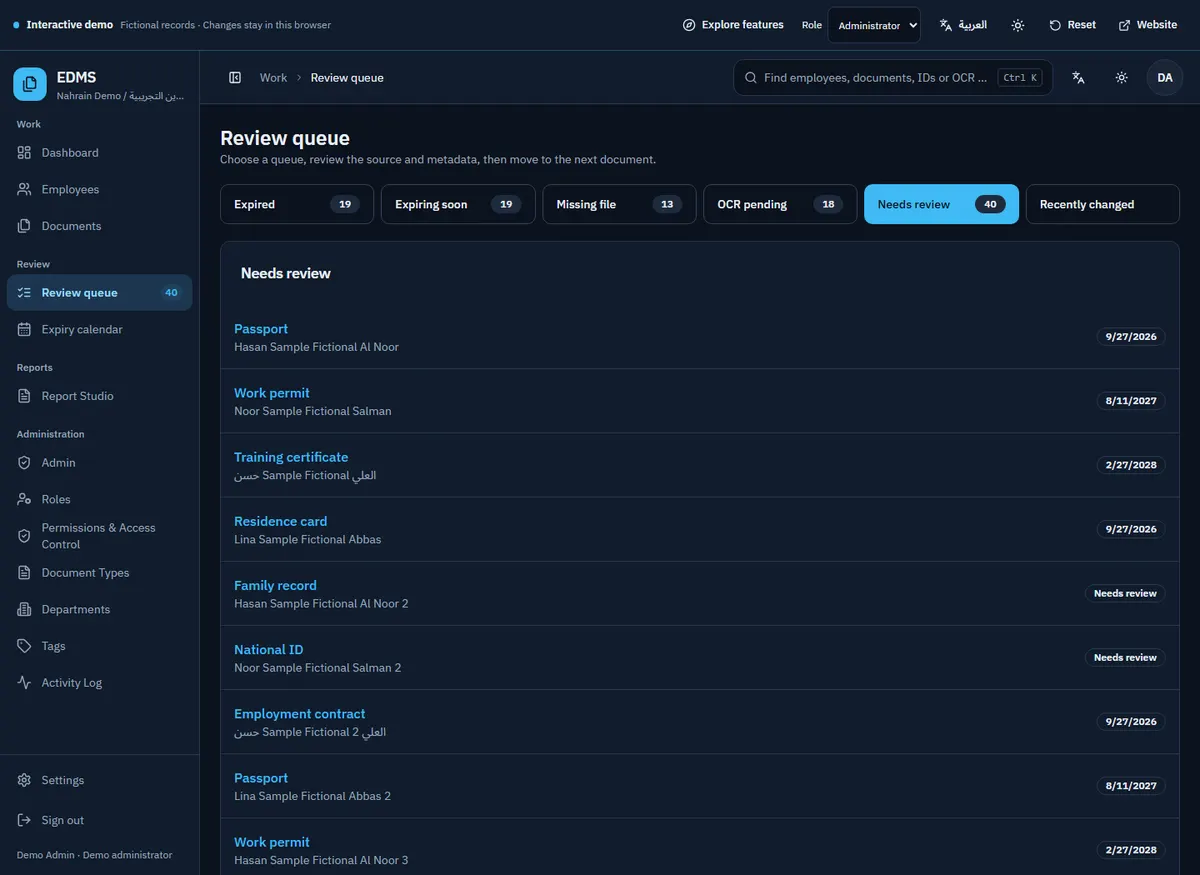Open Work permit for Noor Sample Fictional Salman
The image size is (1200, 875).
tap(272, 393)
